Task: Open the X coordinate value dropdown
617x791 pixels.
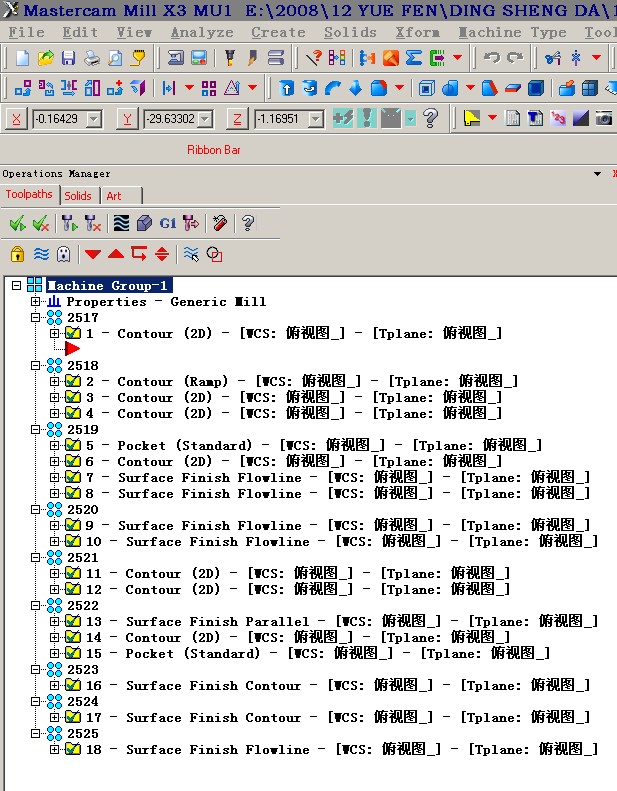Action: click(x=94, y=120)
